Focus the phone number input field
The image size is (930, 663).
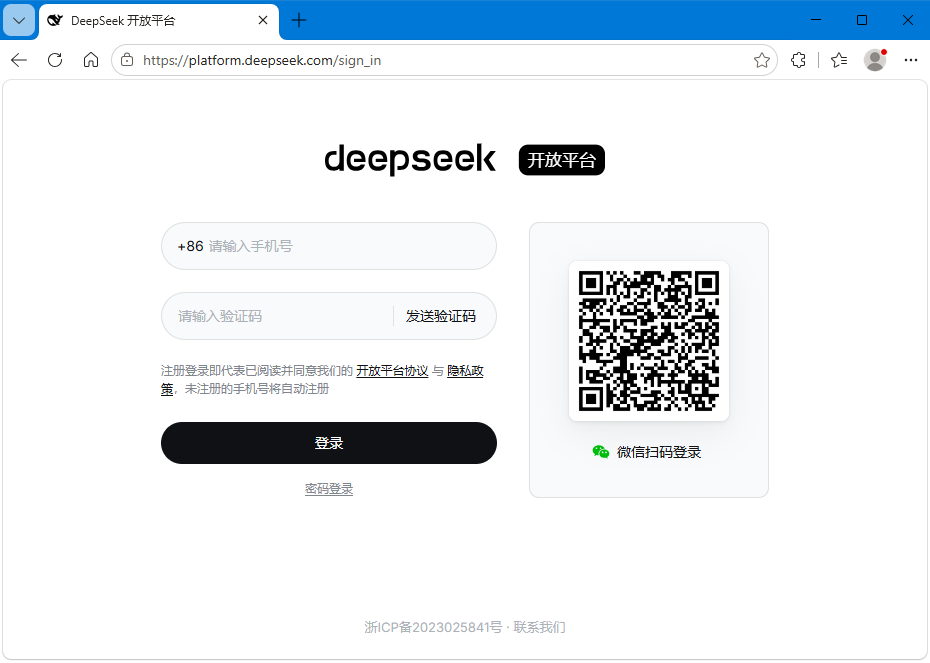pos(329,246)
